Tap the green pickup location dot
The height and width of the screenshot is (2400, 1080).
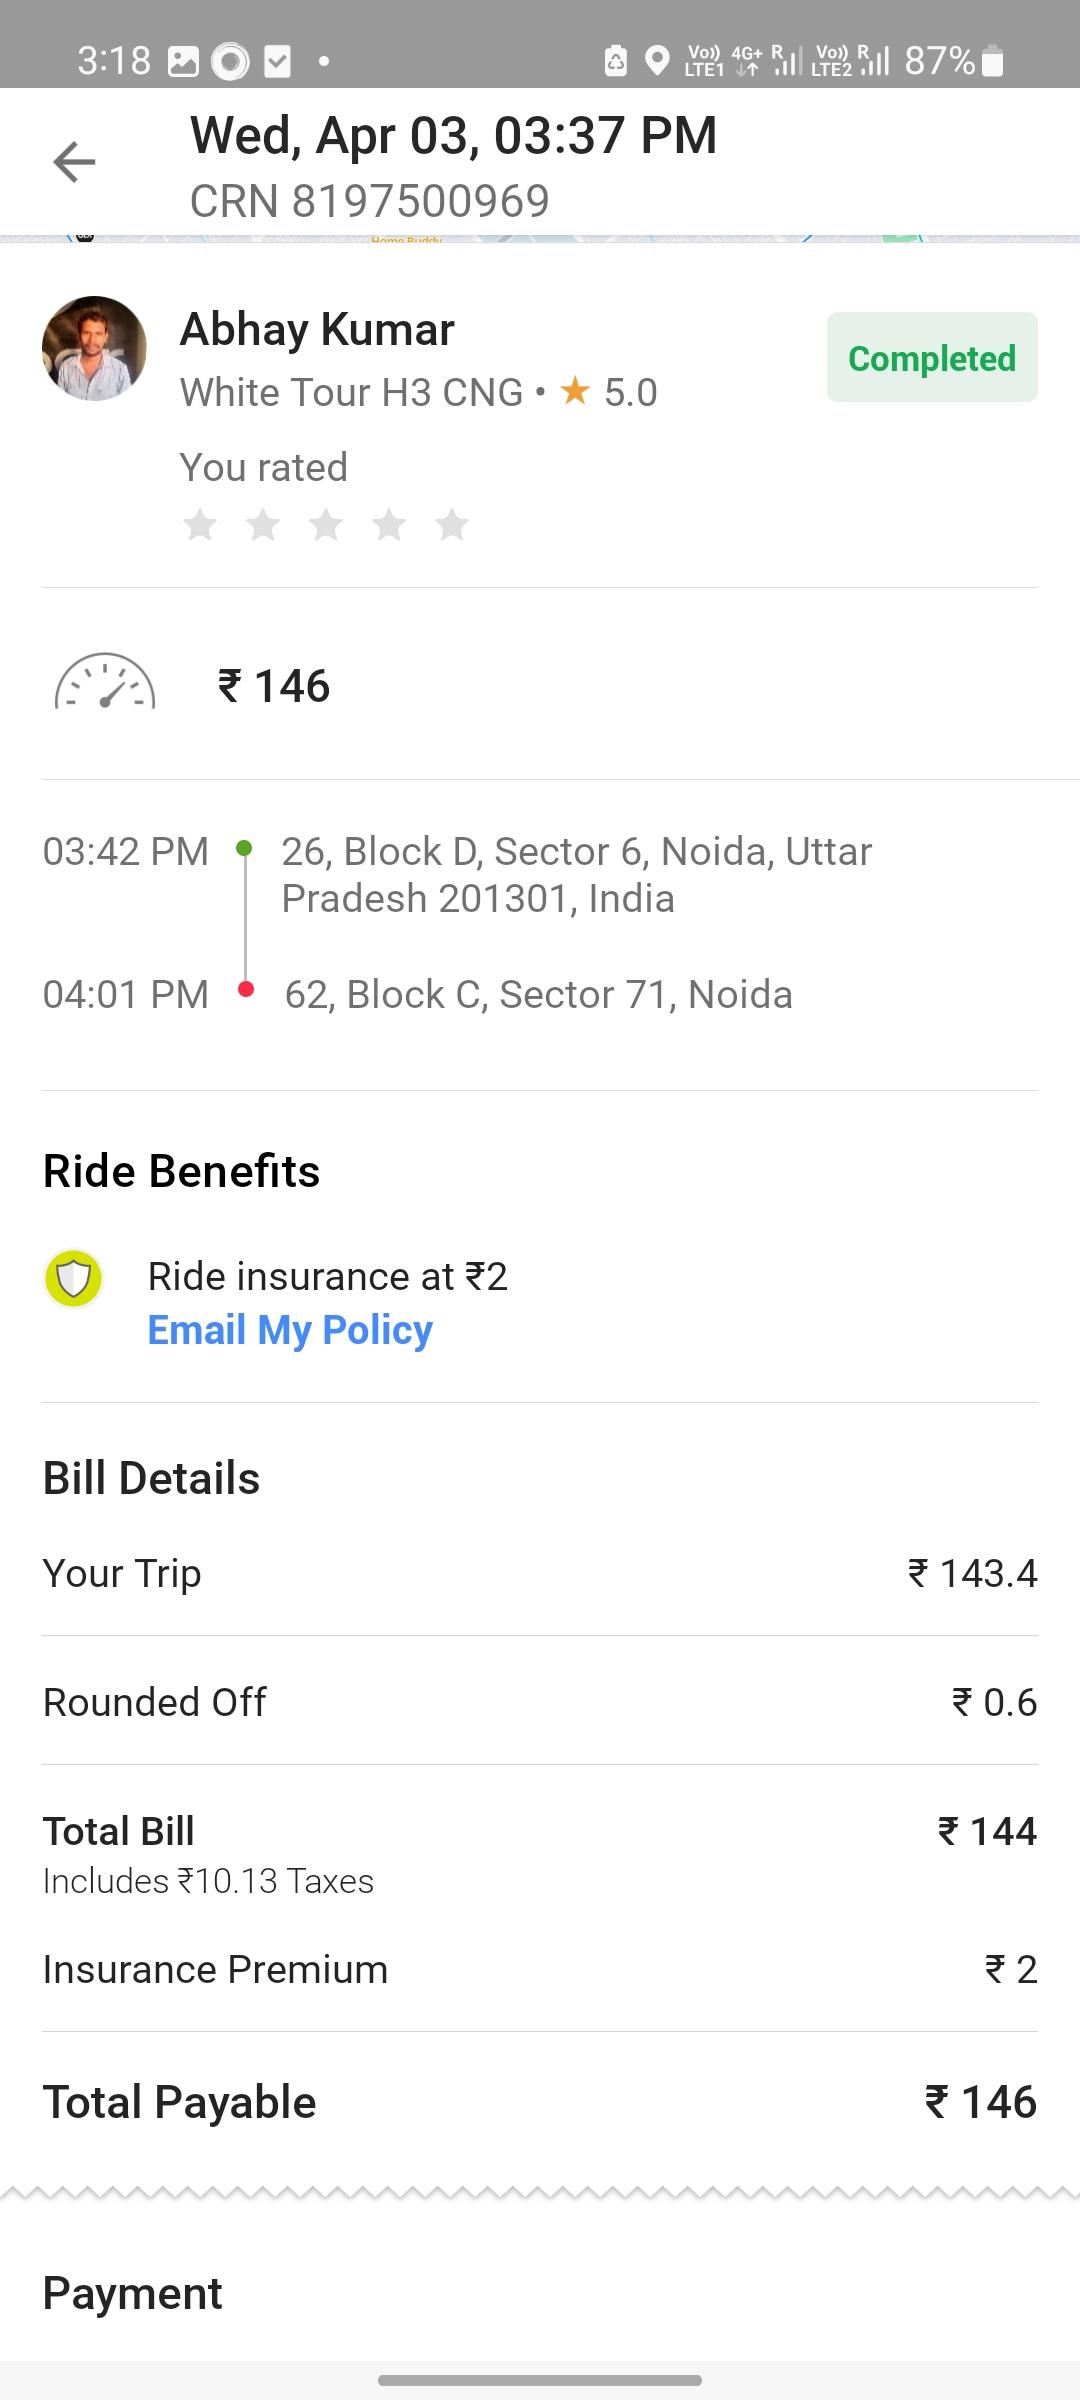pos(244,848)
